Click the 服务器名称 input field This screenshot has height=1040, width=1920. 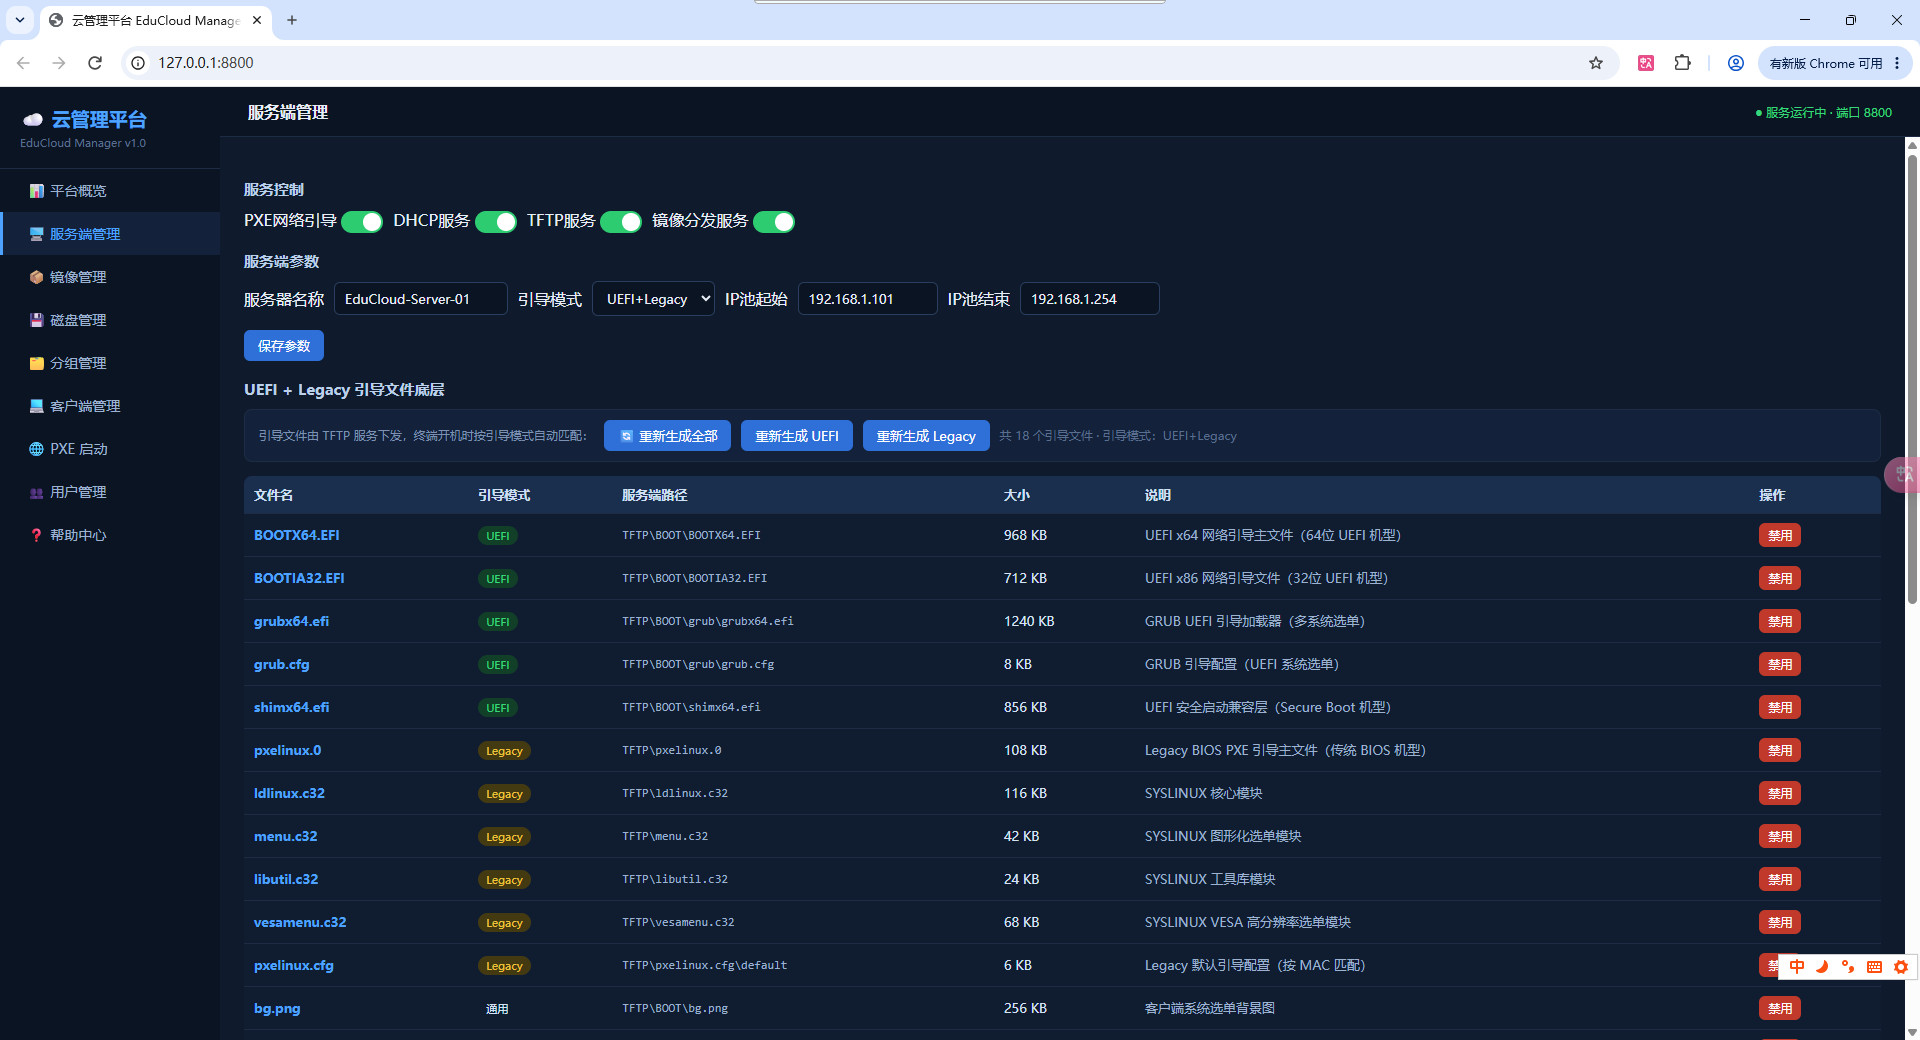tap(421, 299)
